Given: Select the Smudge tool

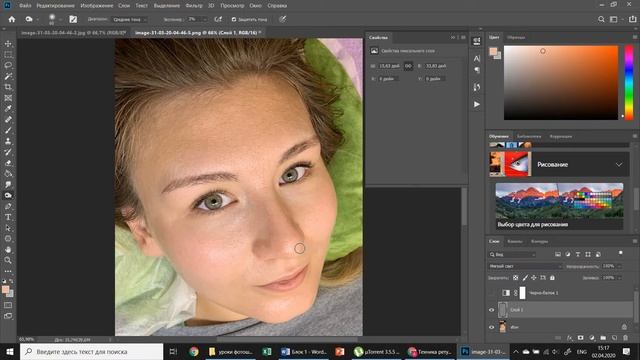Looking at the screenshot, I should [x=8, y=184].
